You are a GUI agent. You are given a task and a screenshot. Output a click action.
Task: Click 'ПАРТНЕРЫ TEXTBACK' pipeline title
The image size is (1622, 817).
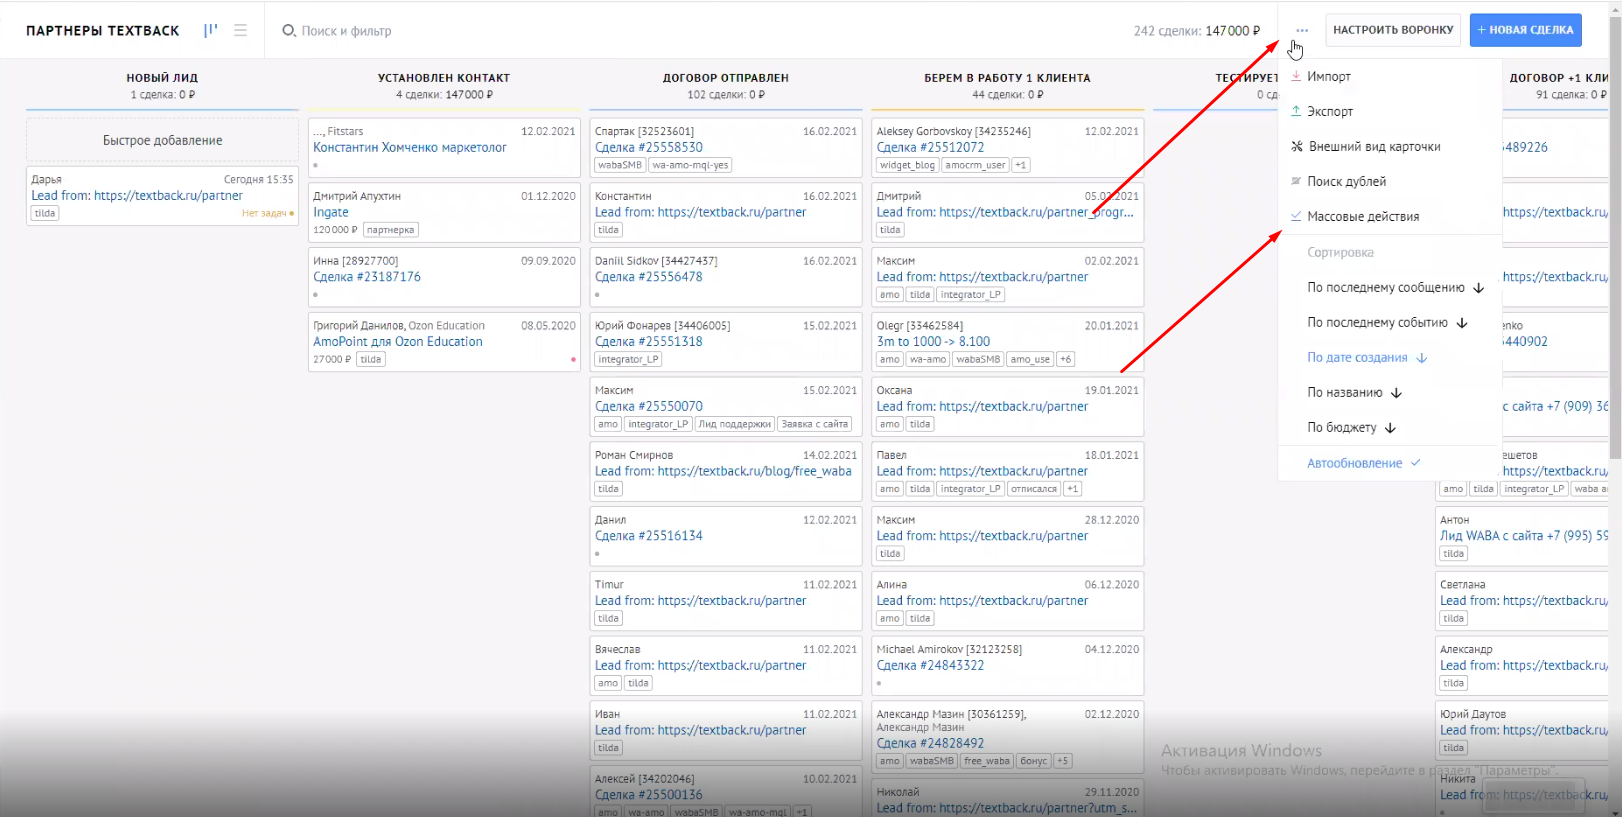(x=103, y=31)
